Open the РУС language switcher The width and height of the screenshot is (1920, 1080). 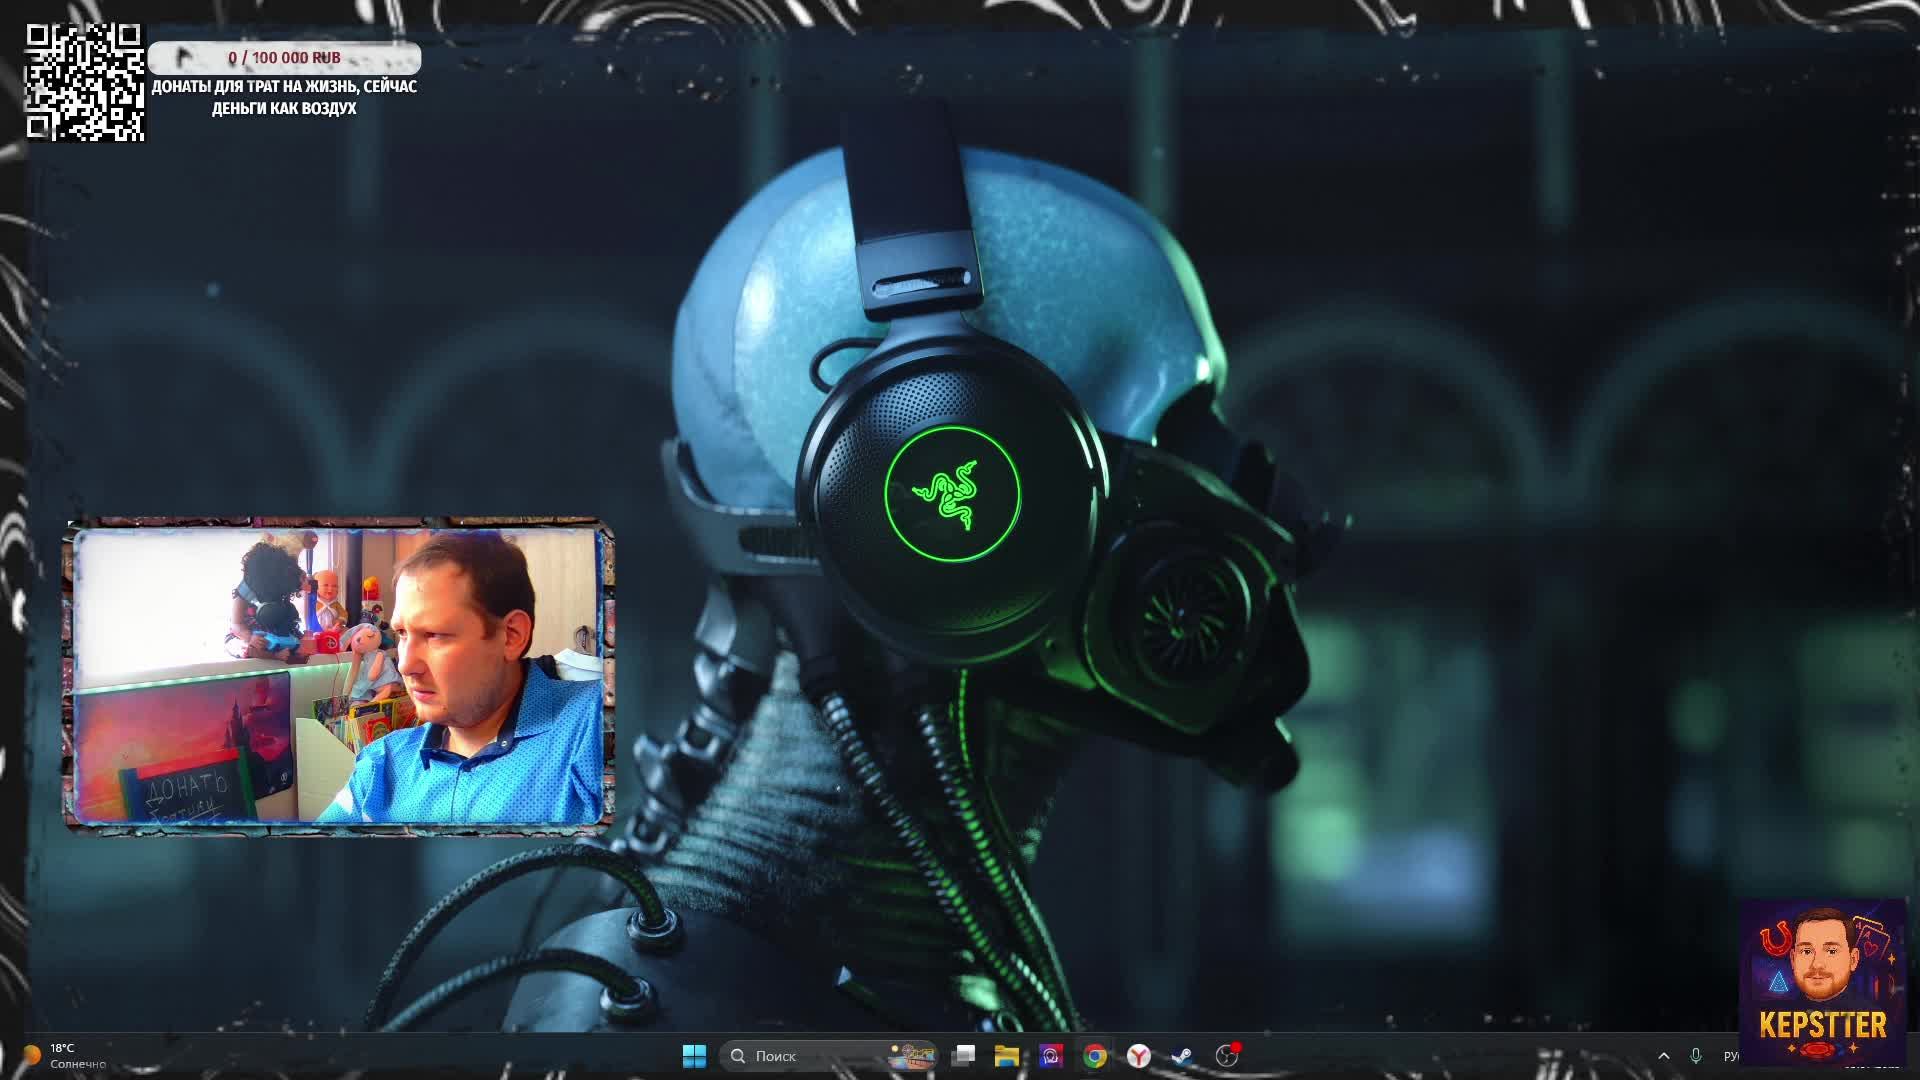(x=1732, y=1056)
